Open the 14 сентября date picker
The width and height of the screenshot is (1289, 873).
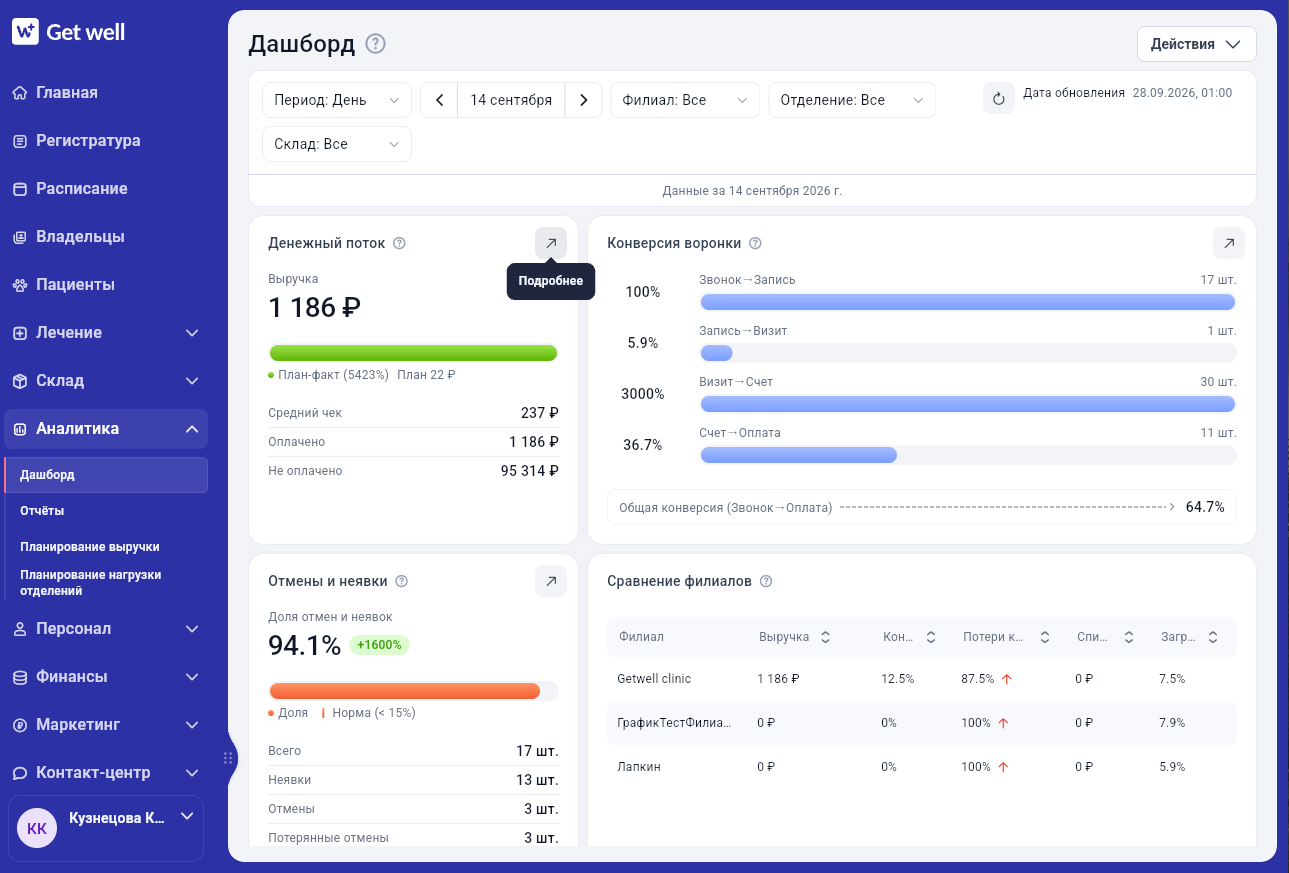click(x=511, y=100)
